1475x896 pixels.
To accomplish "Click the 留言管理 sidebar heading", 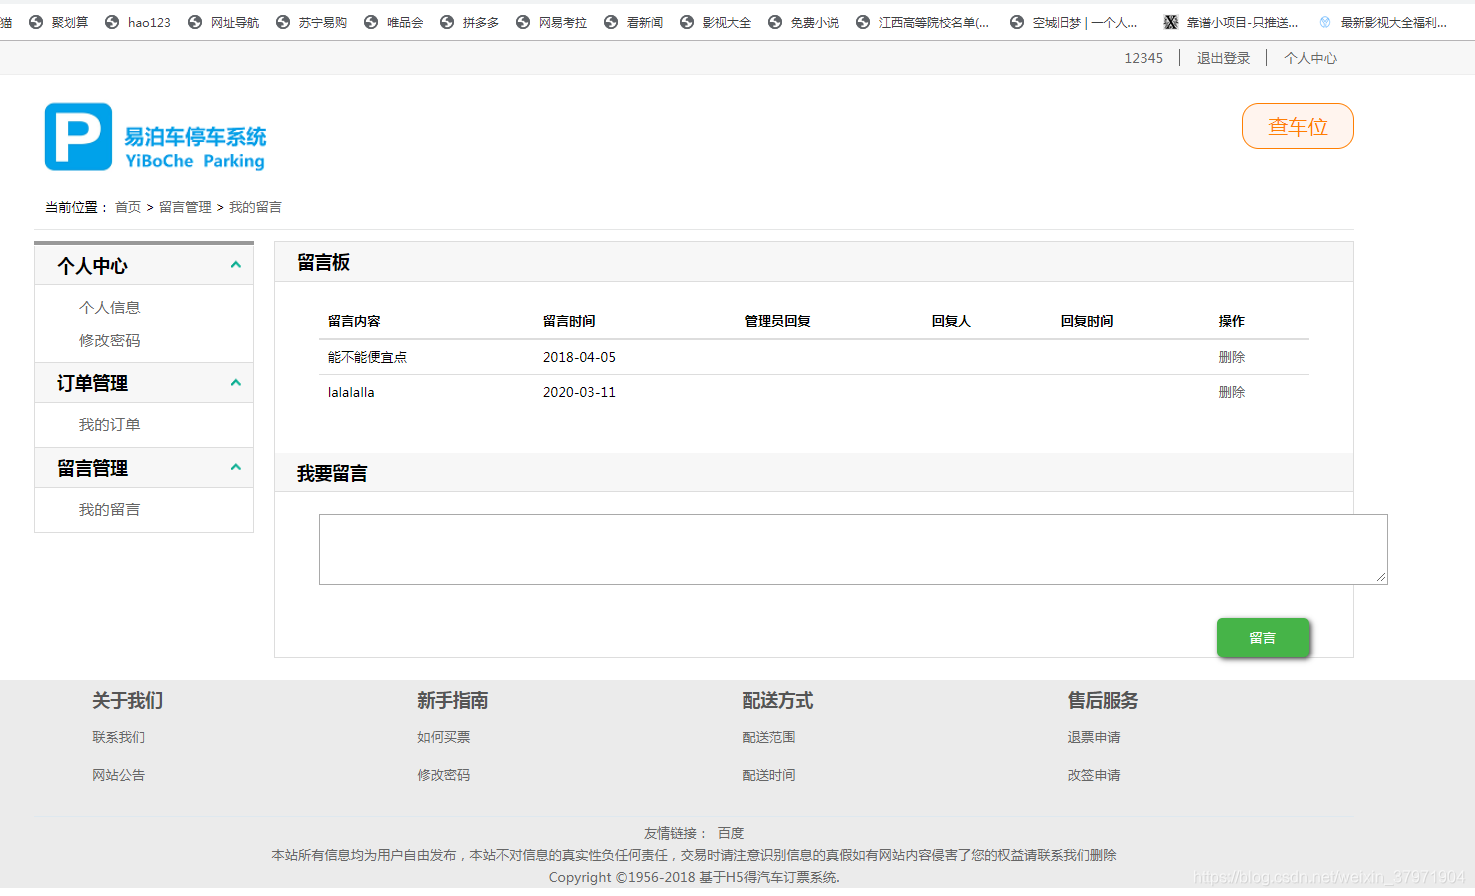I will click(x=93, y=468).
